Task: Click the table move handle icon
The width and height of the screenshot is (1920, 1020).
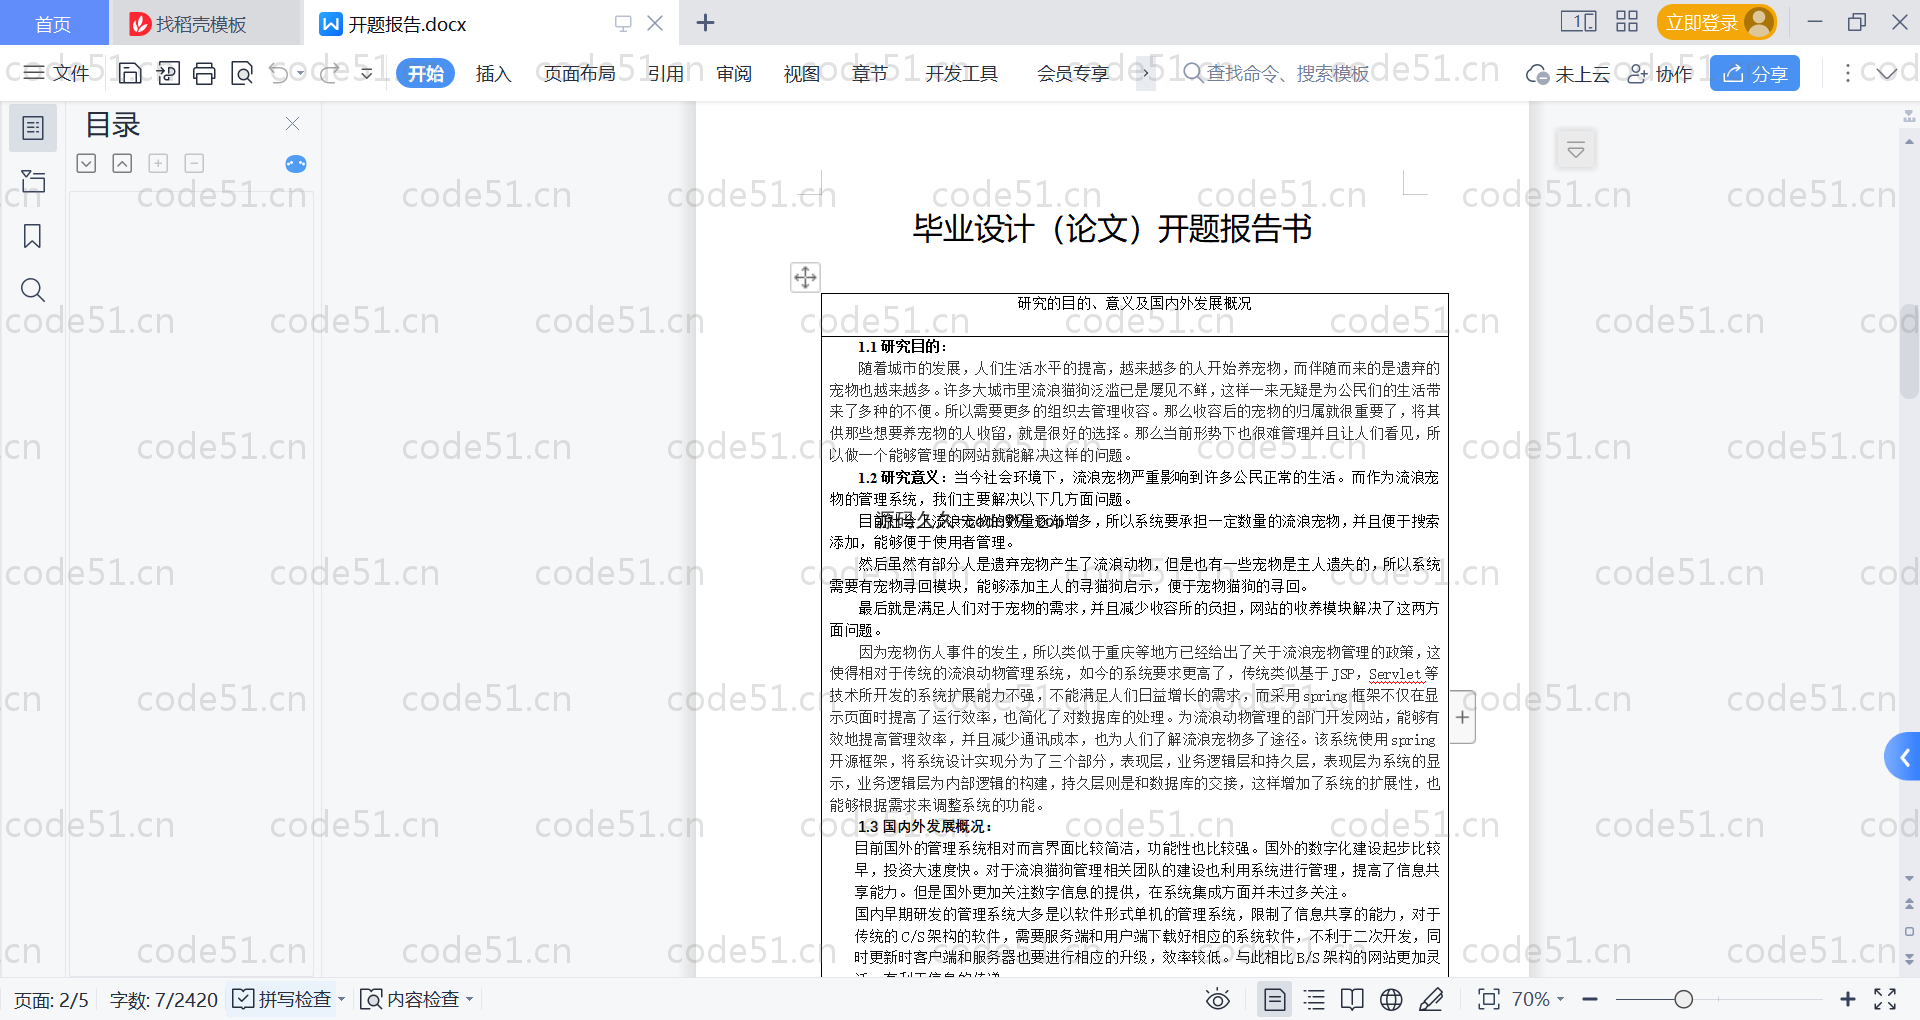Action: click(x=805, y=277)
